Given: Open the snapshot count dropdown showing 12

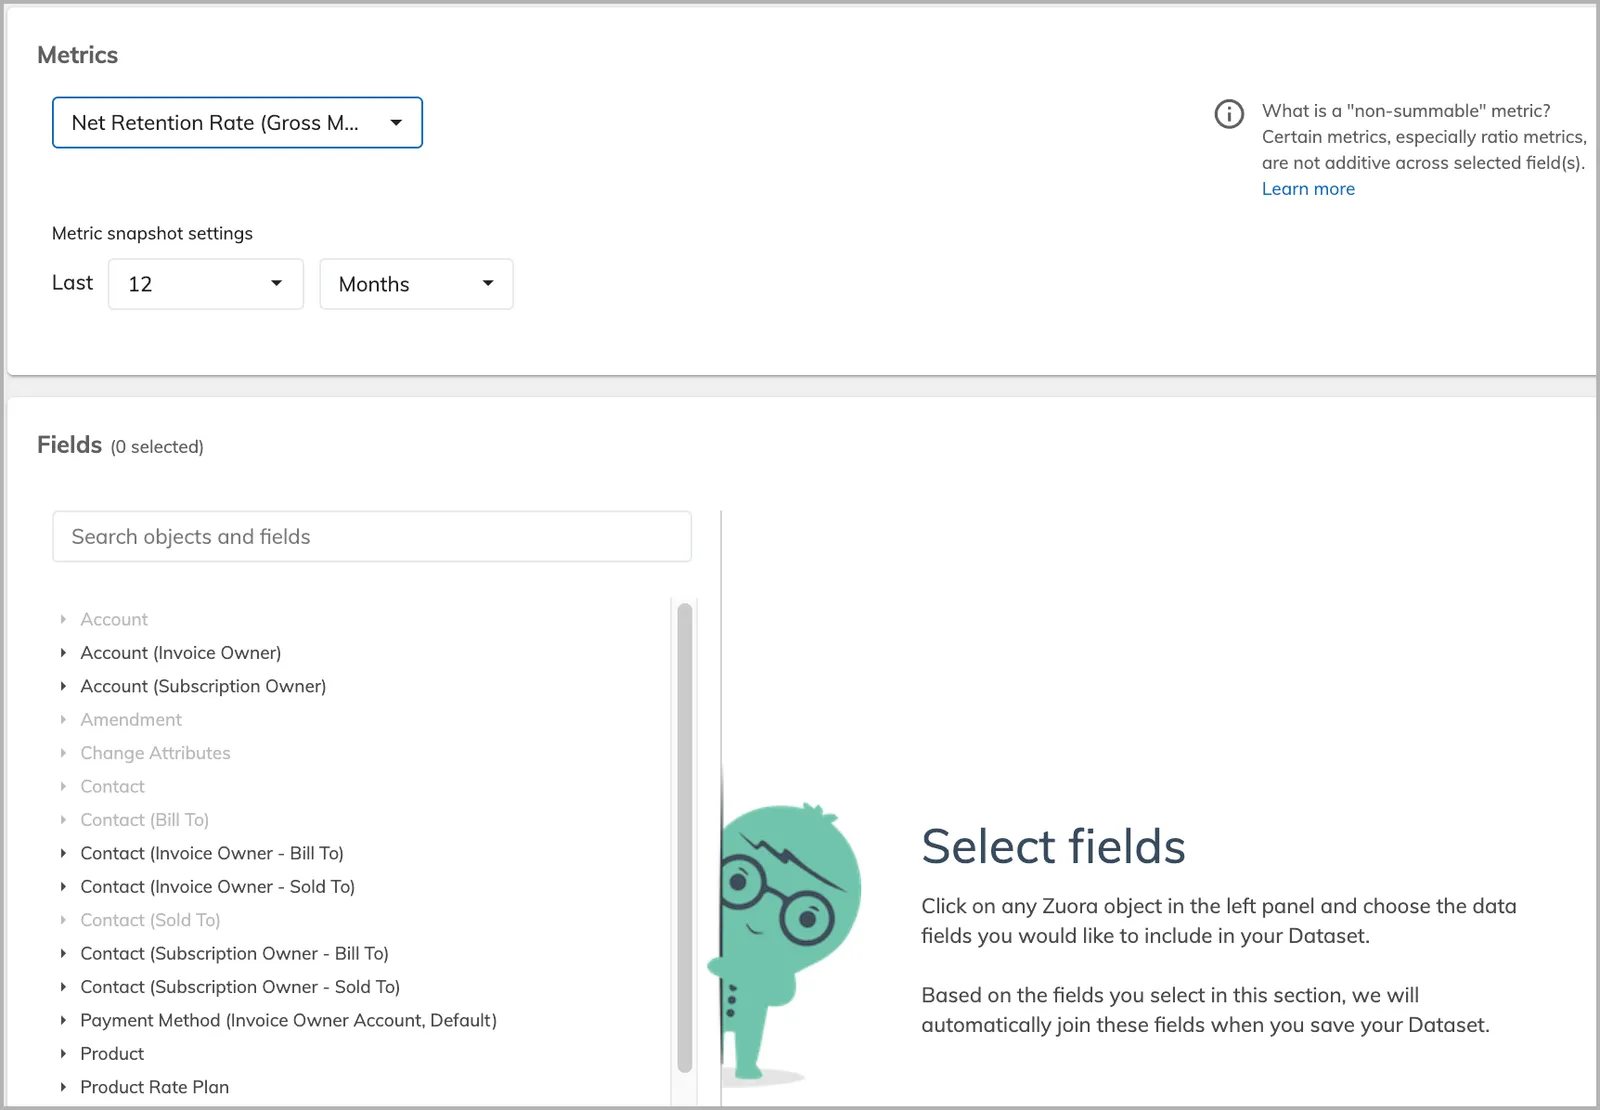Looking at the screenshot, I should (x=206, y=284).
